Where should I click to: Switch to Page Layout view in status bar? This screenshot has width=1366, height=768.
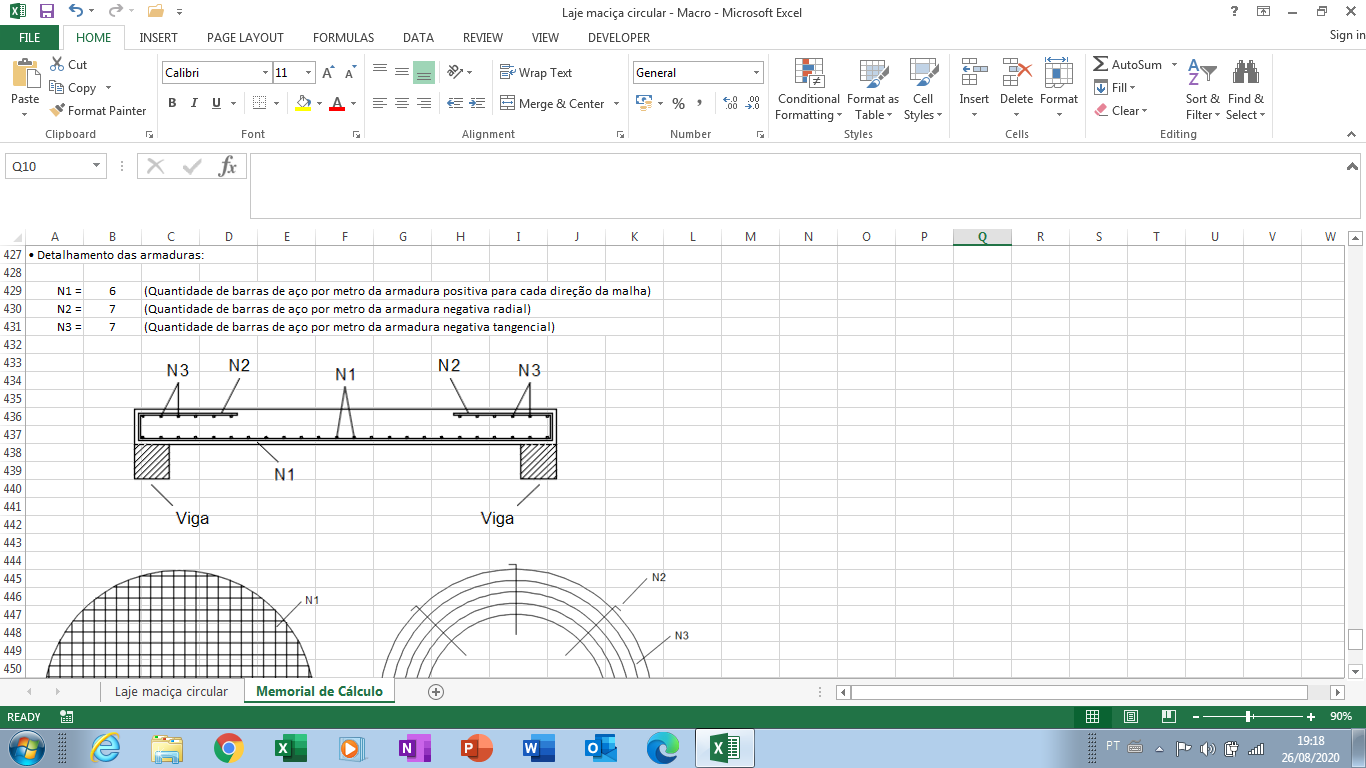(1131, 717)
